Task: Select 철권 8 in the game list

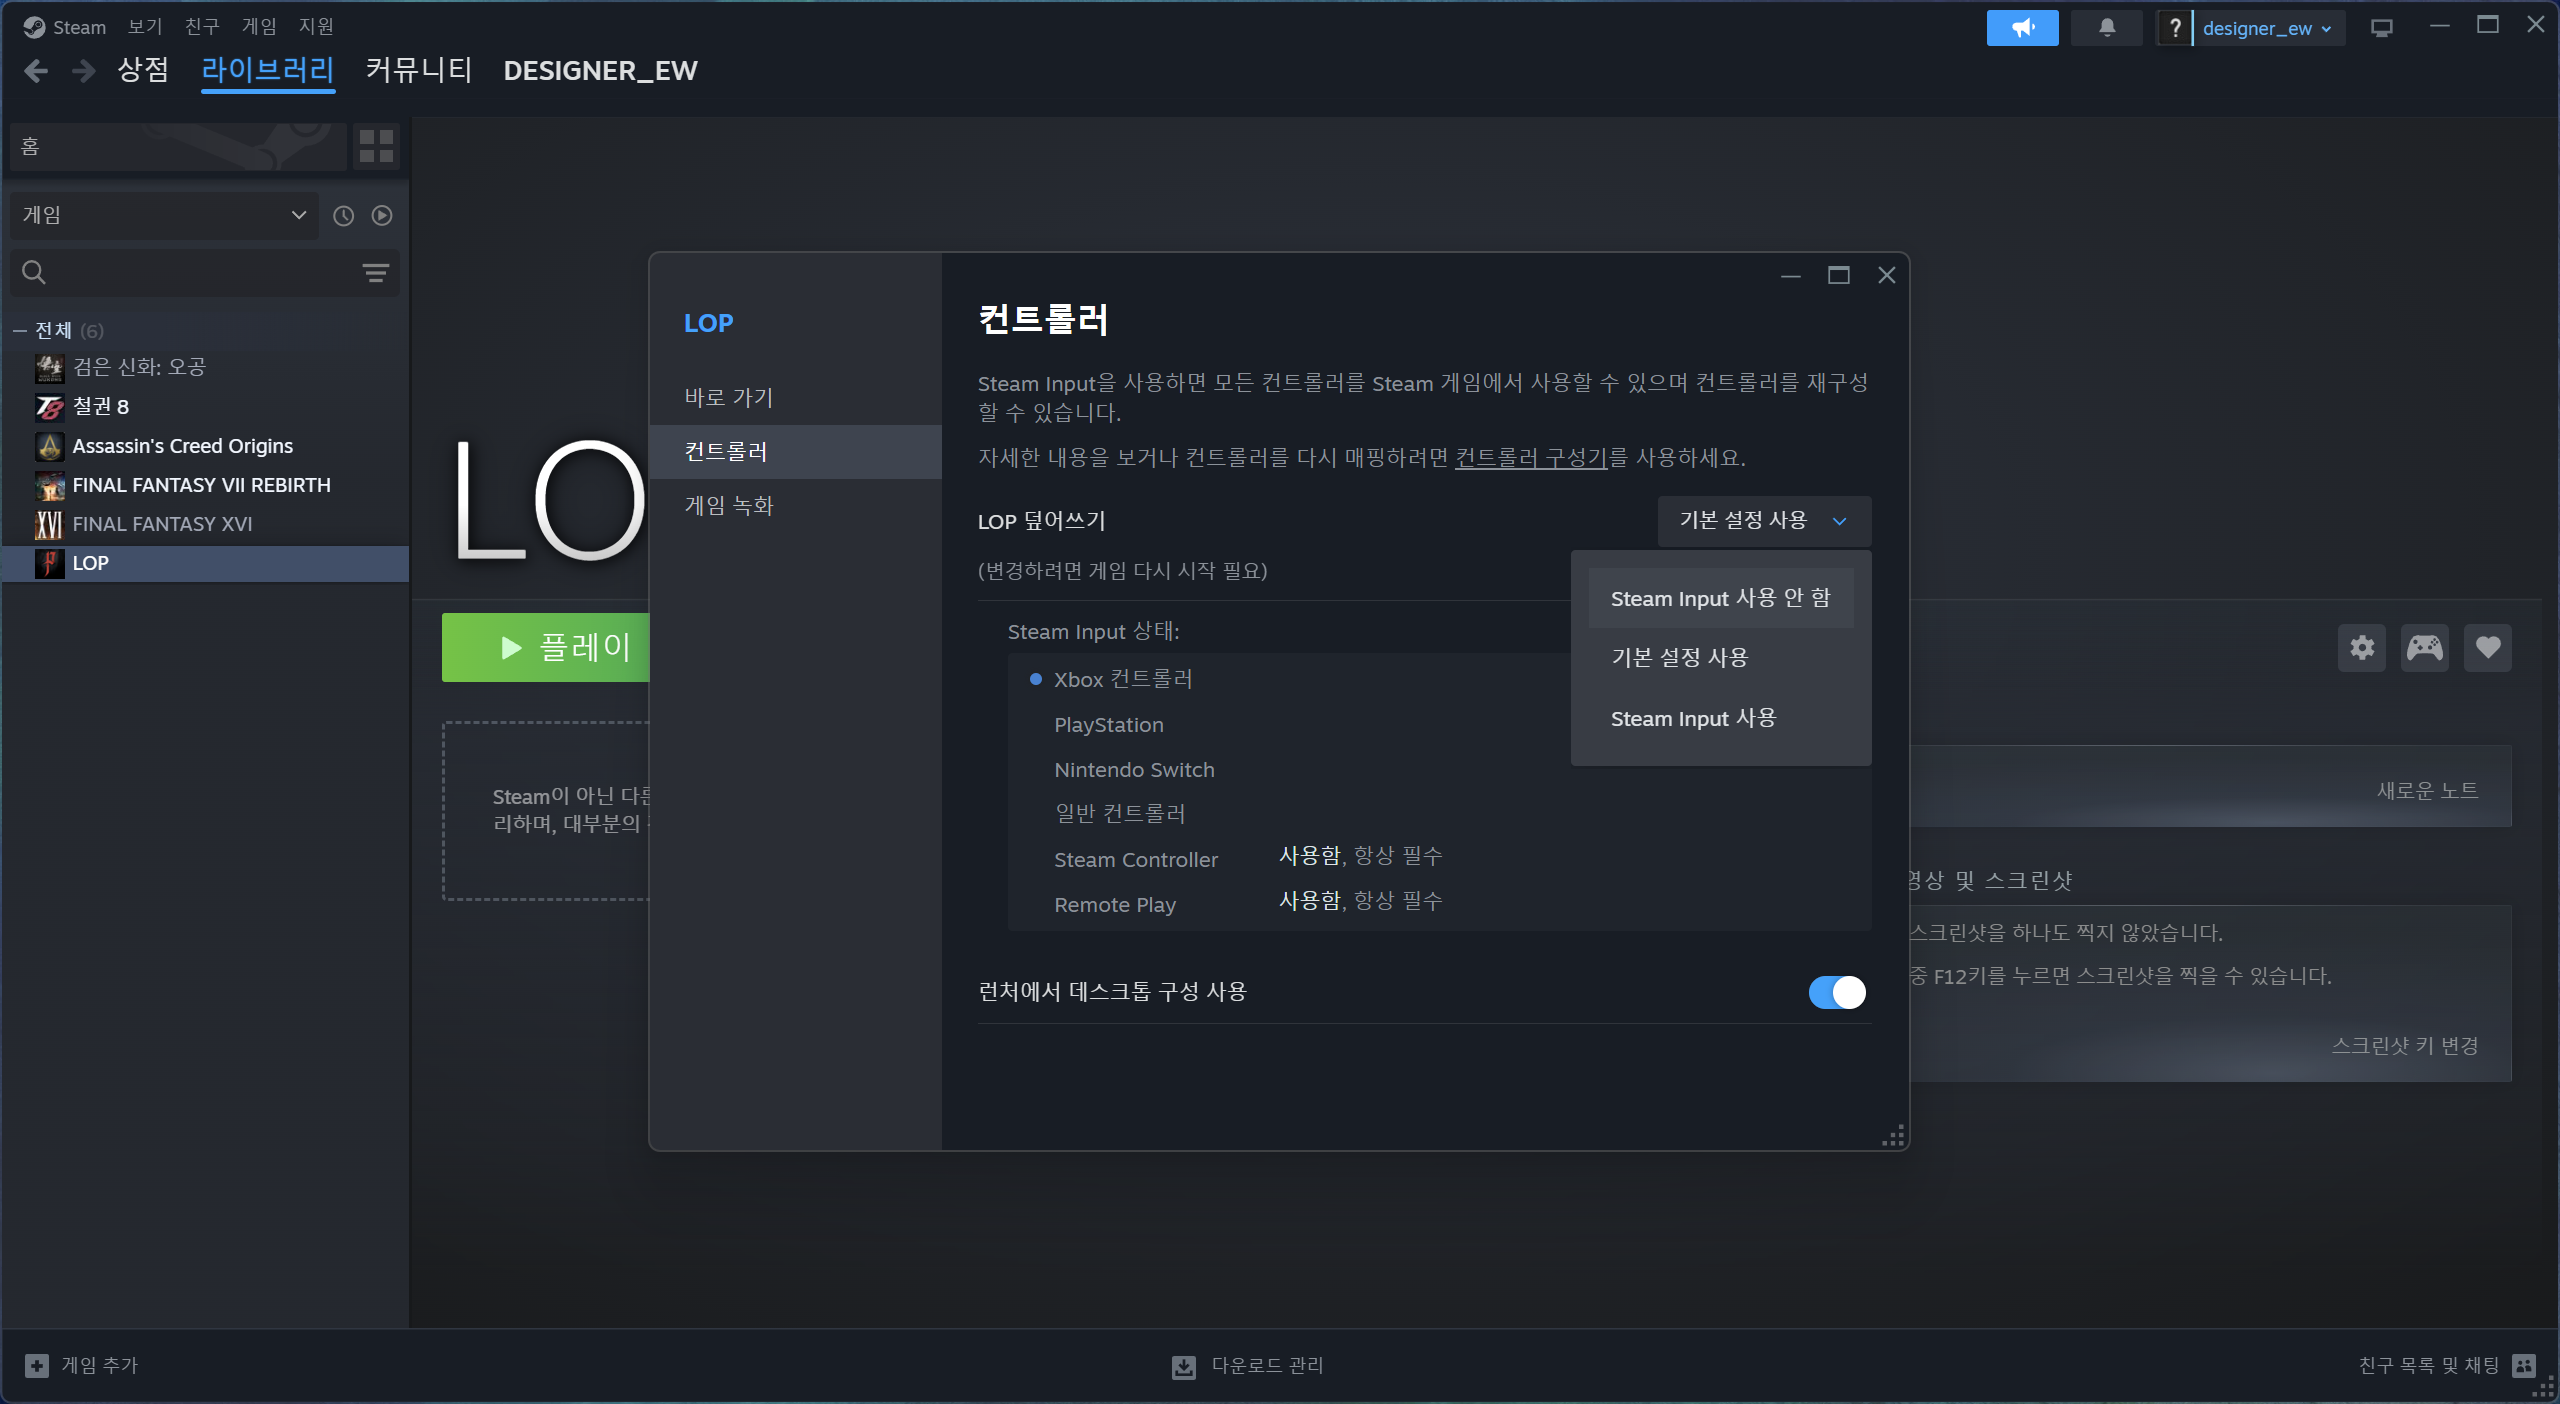Action: coord(100,406)
